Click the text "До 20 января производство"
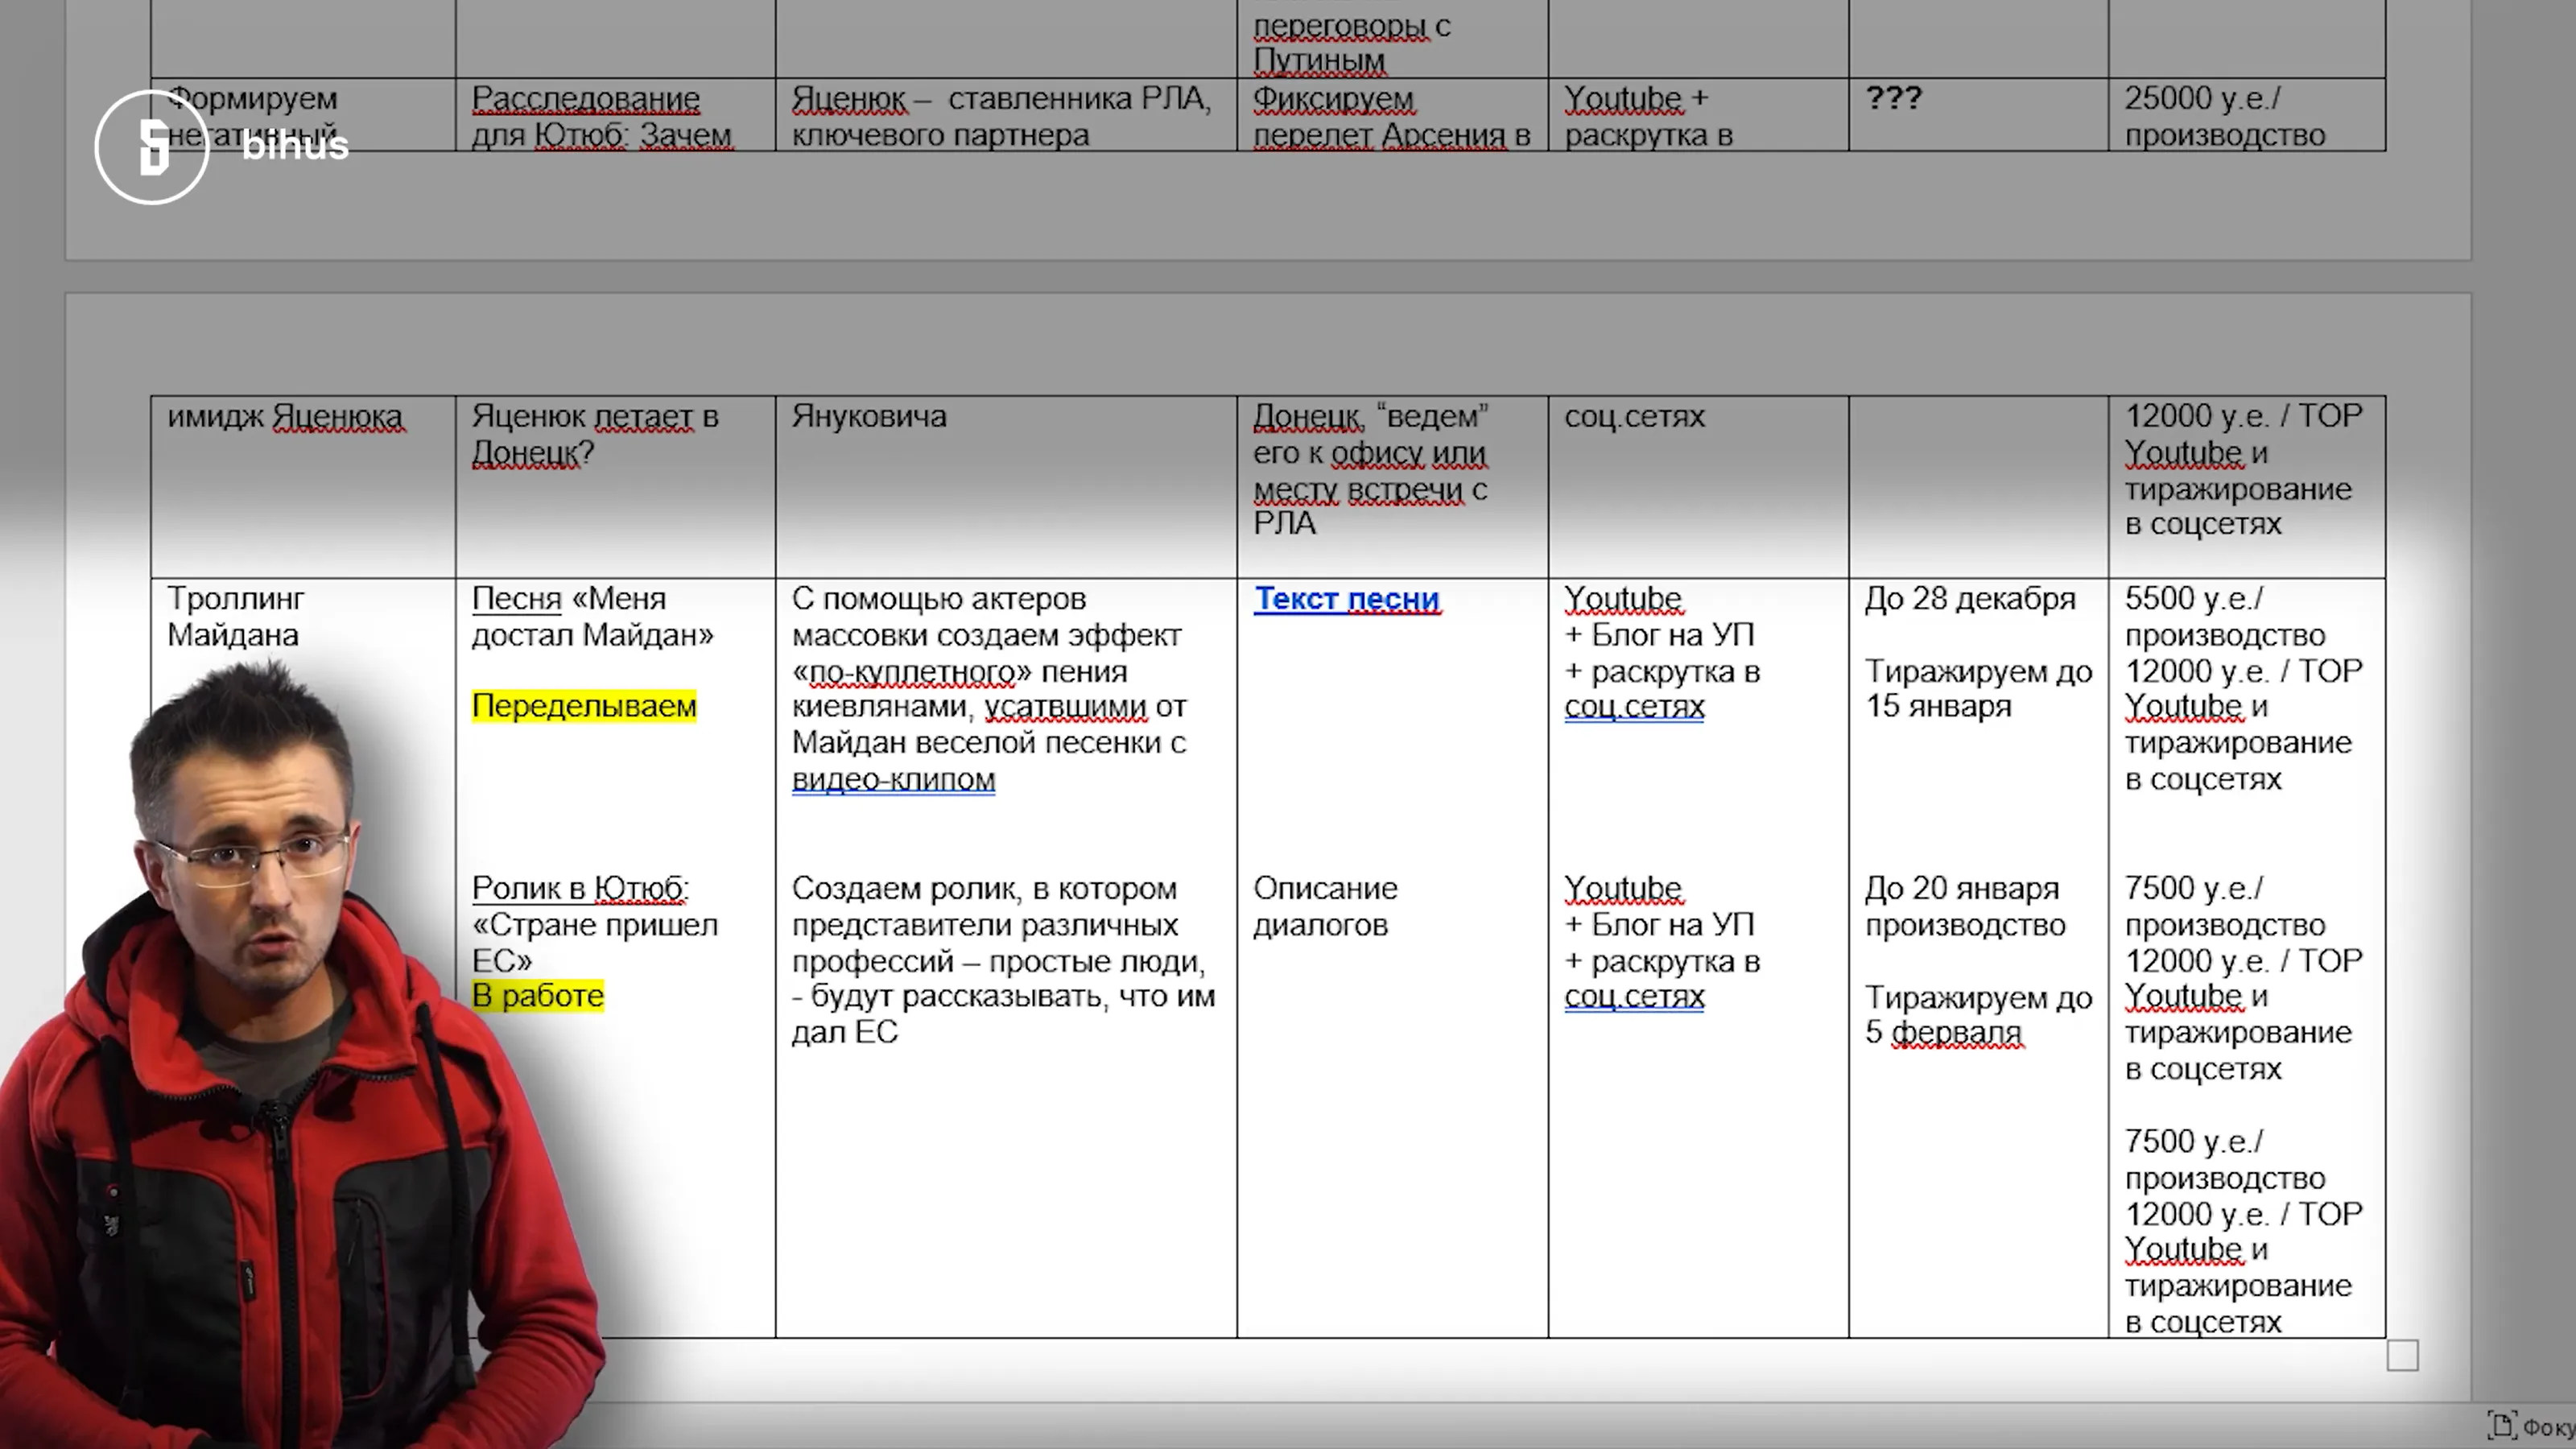Screen dimensions: 2576x1449 coord(1965,906)
